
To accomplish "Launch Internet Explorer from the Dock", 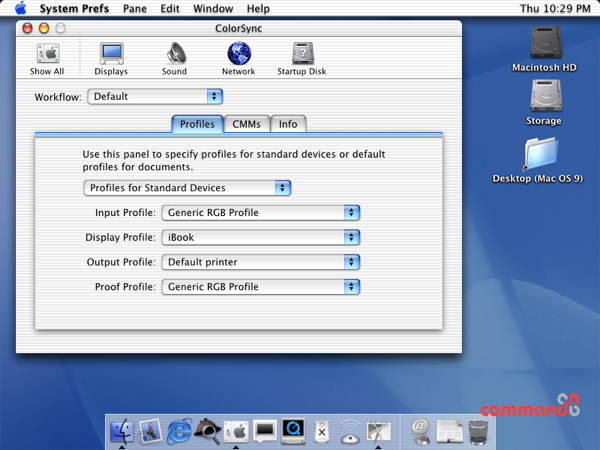I will click(179, 432).
